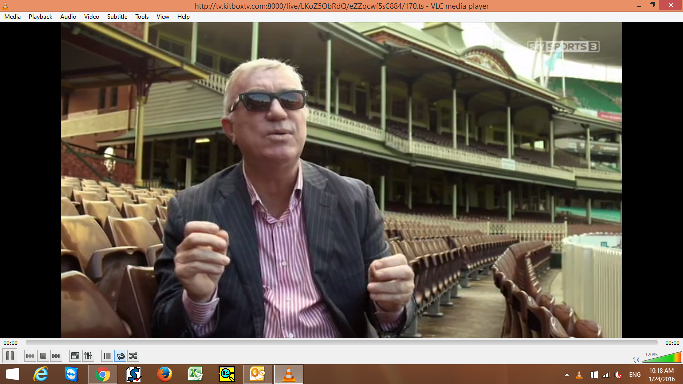
Task: Open the Playback menu
Action: click(x=40, y=17)
